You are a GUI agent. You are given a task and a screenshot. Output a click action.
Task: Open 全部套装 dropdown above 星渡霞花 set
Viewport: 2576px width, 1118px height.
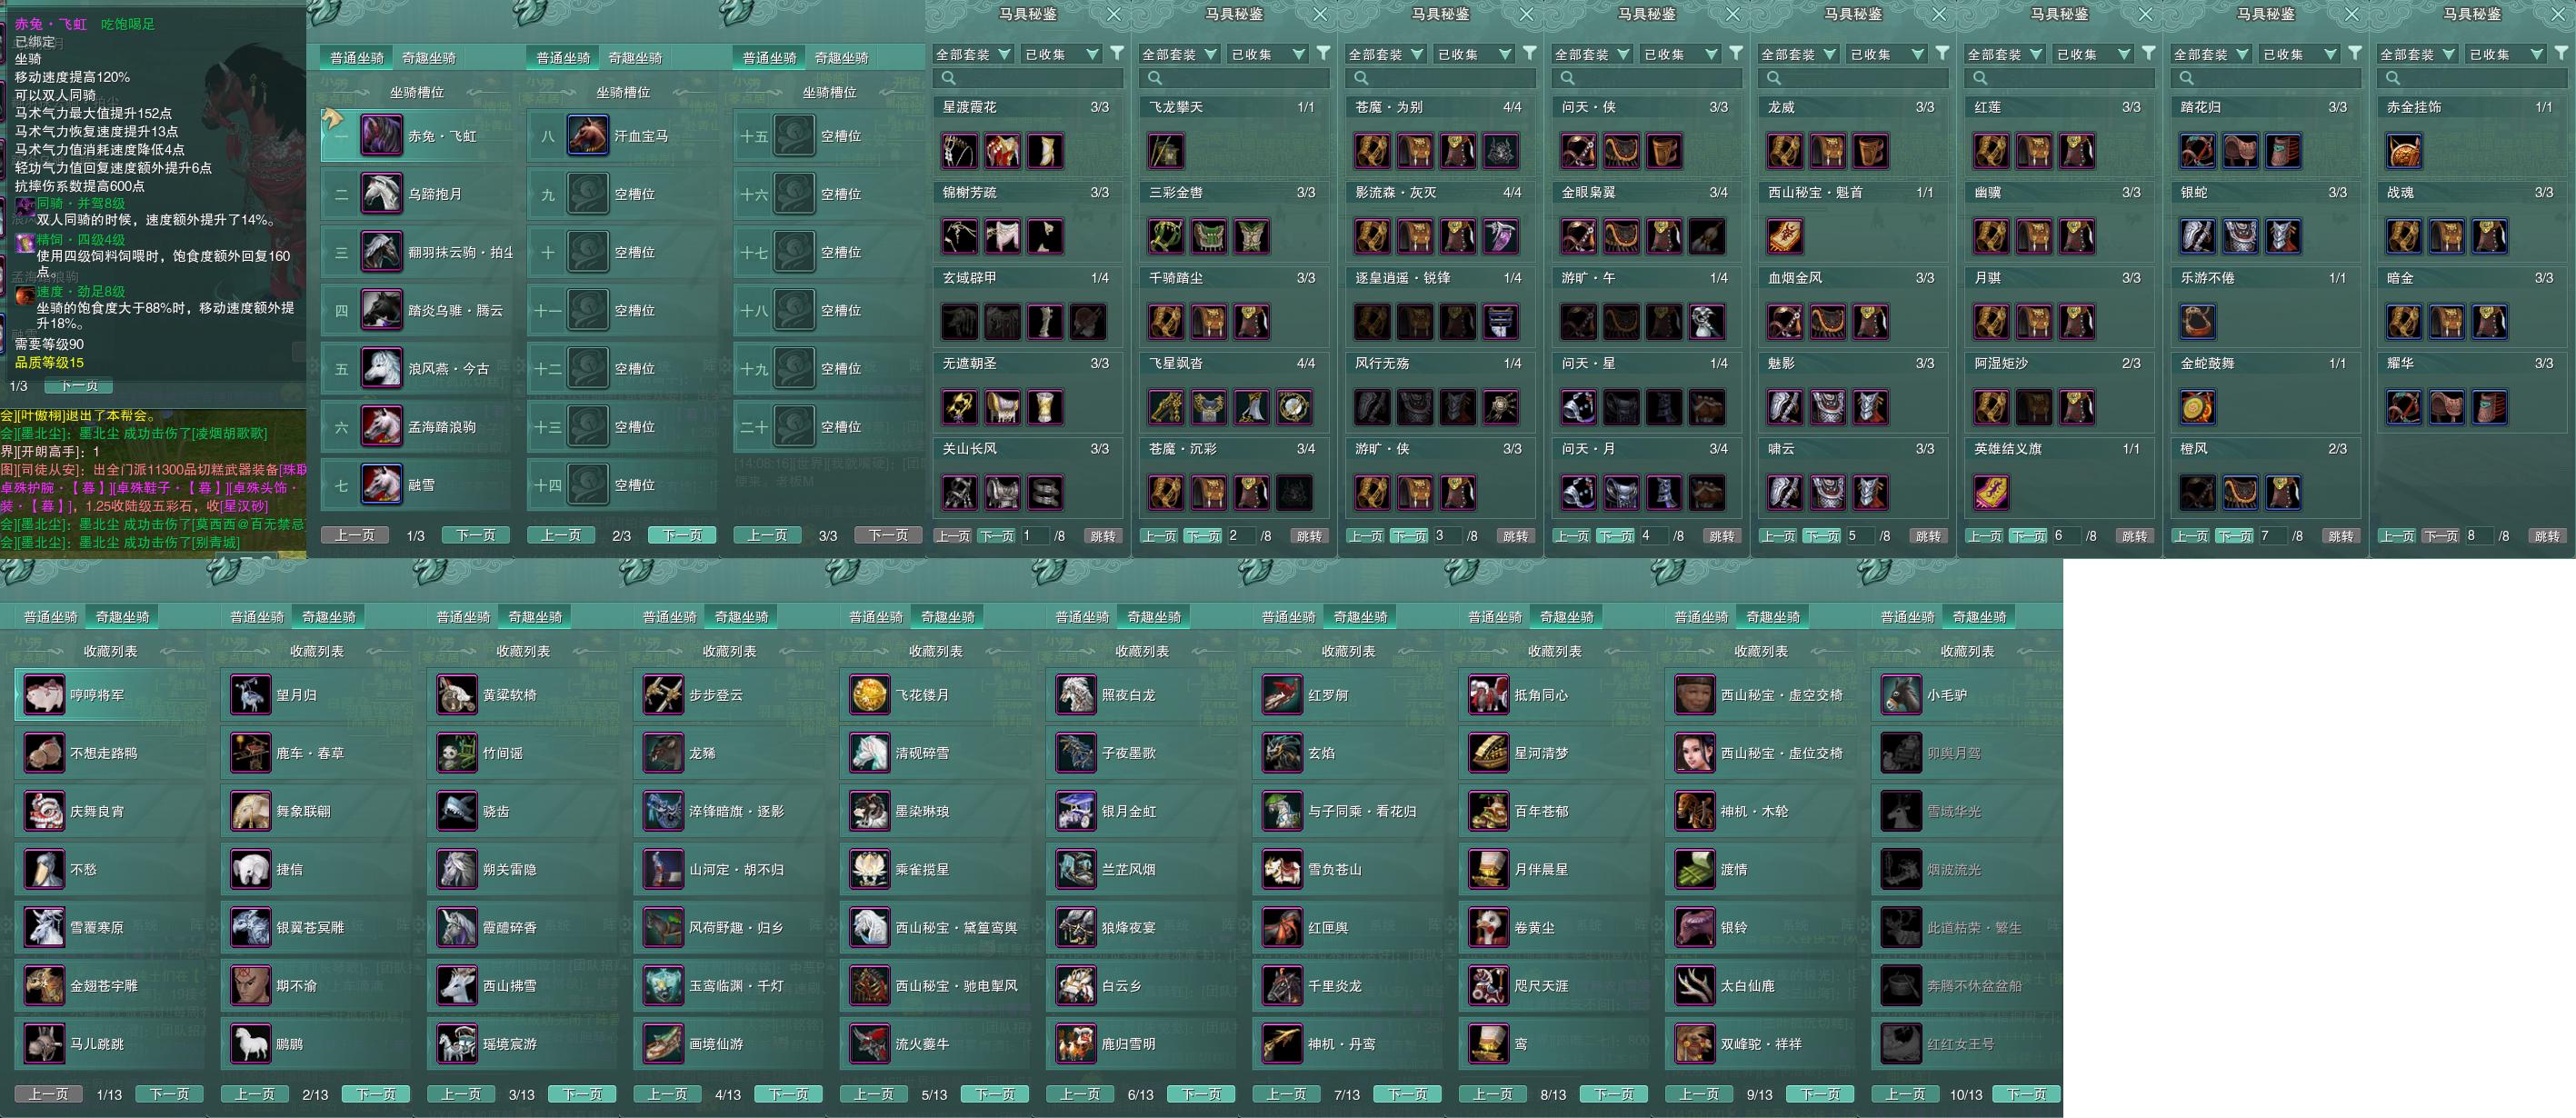pyautogui.click(x=973, y=54)
